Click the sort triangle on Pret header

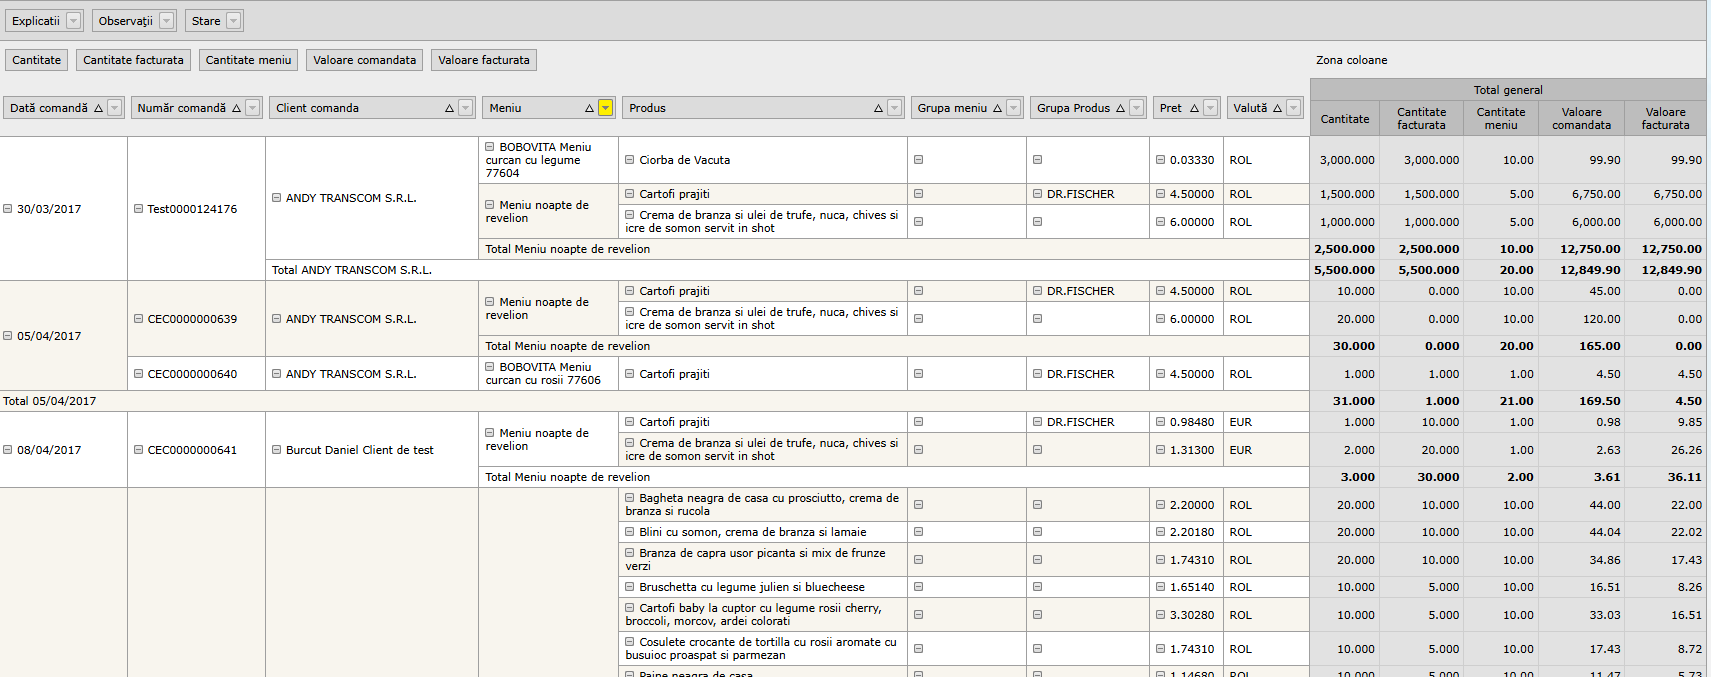click(1194, 108)
